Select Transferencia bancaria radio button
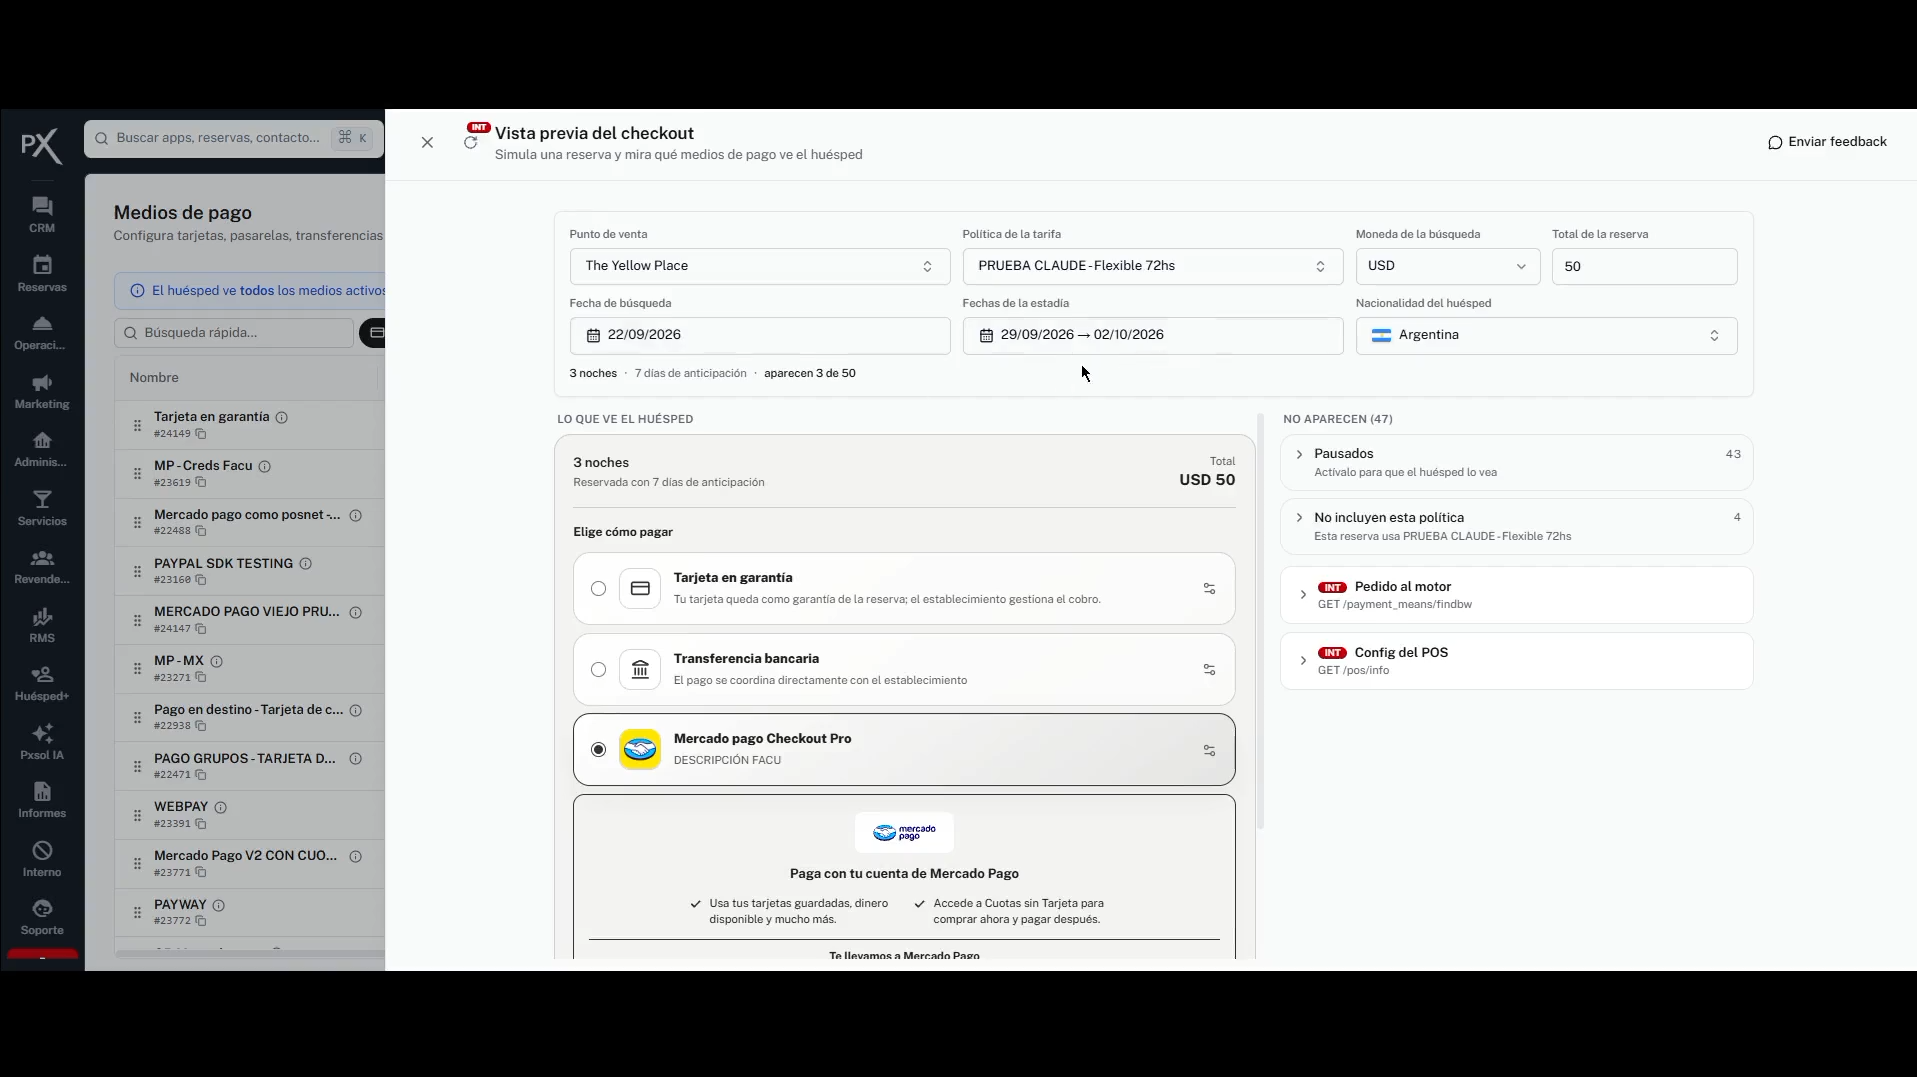Viewport: 1917px width, 1077px height. tap(598, 670)
